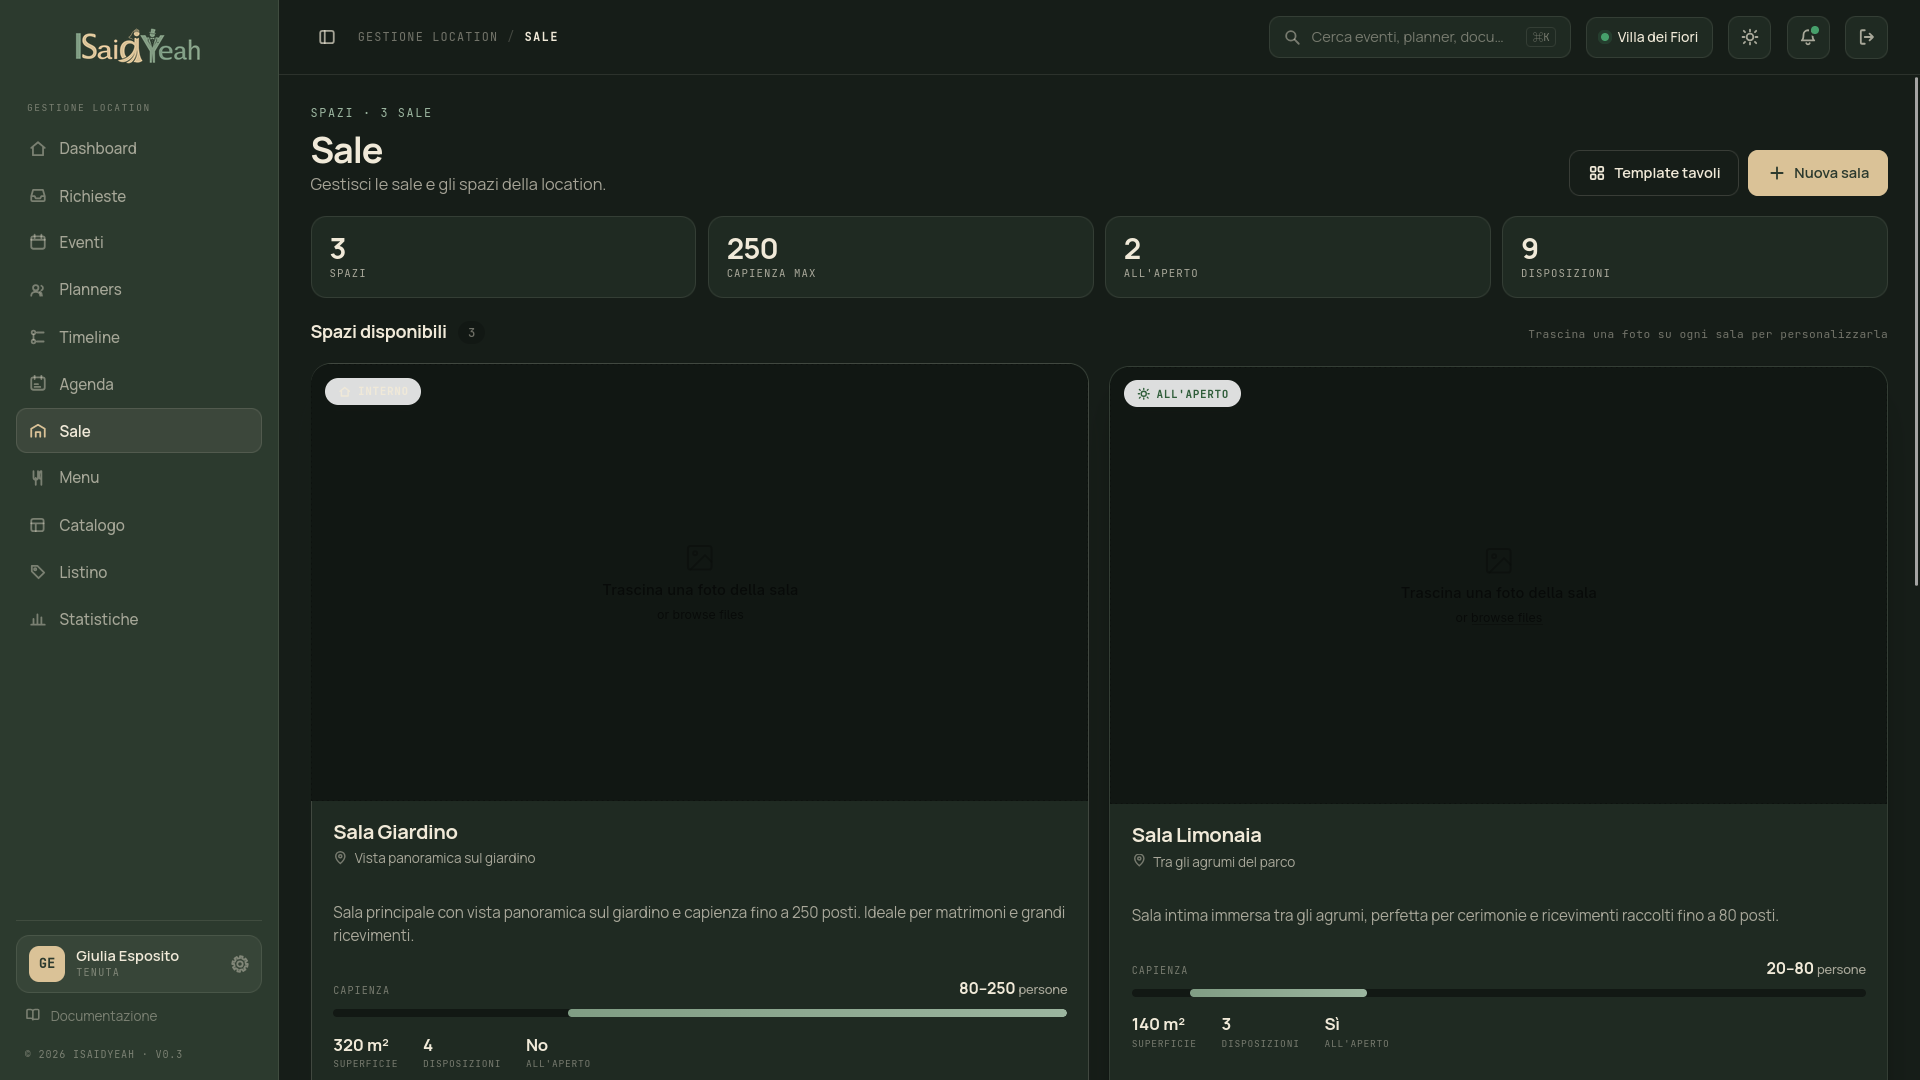The height and width of the screenshot is (1080, 1920).
Task: Open the Listino page
Action: [139, 572]
